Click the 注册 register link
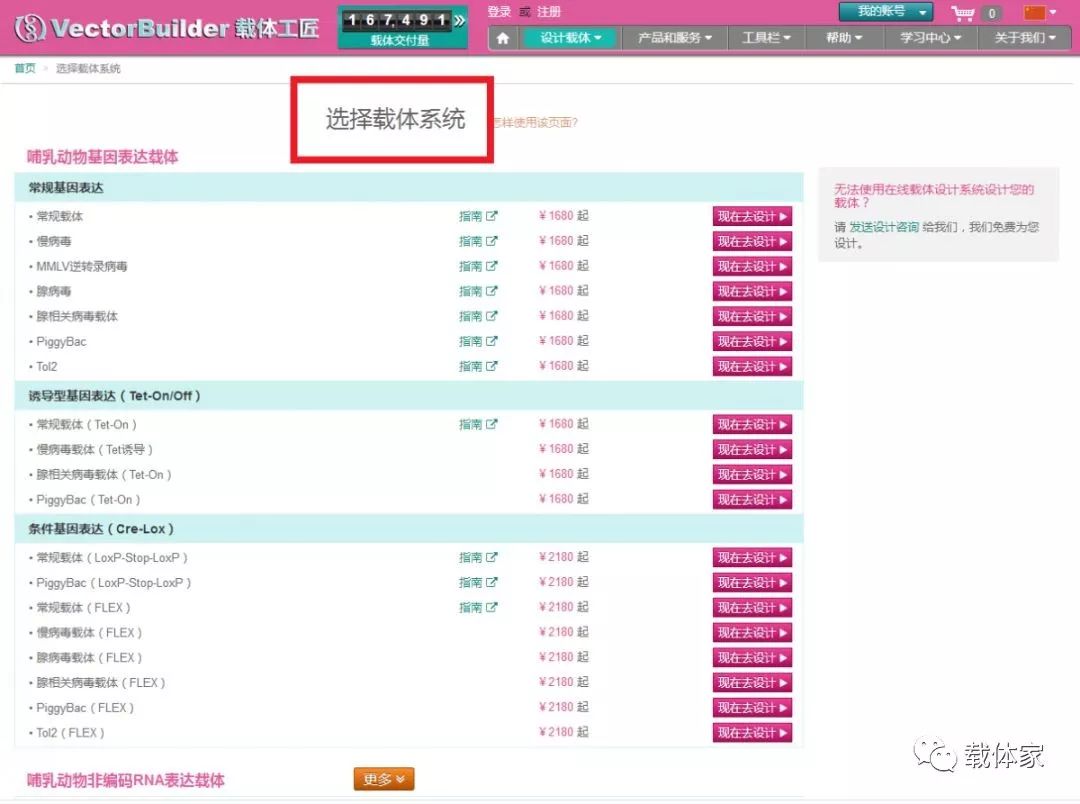 click(x=549, y=12)
